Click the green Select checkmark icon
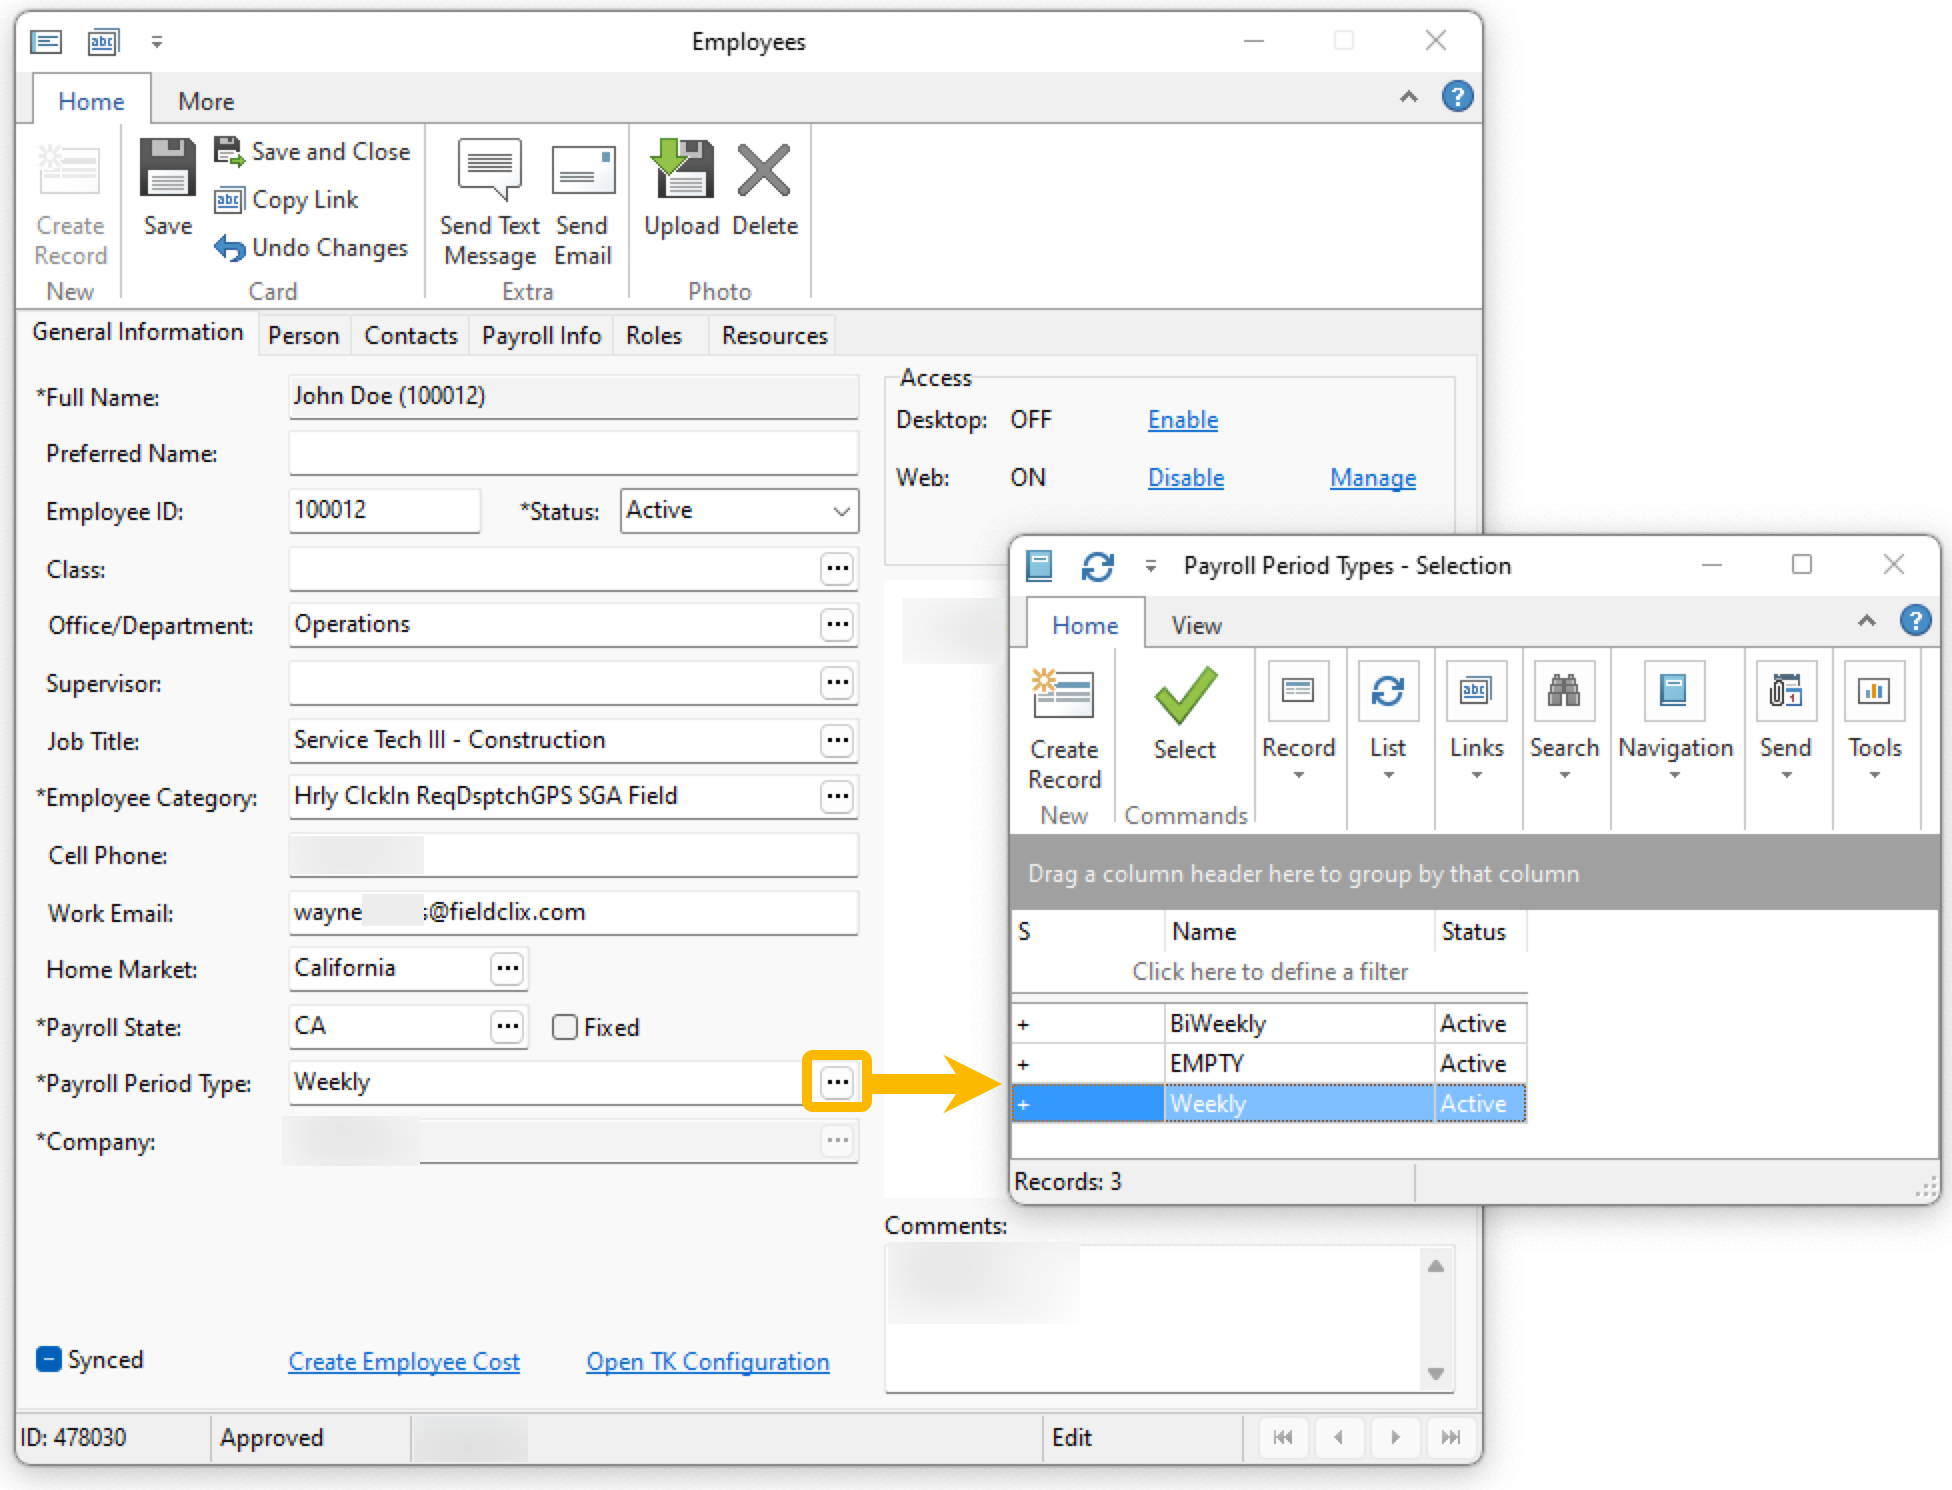The height and width of the screenshot is (1490, 1952). [1184, 694]
